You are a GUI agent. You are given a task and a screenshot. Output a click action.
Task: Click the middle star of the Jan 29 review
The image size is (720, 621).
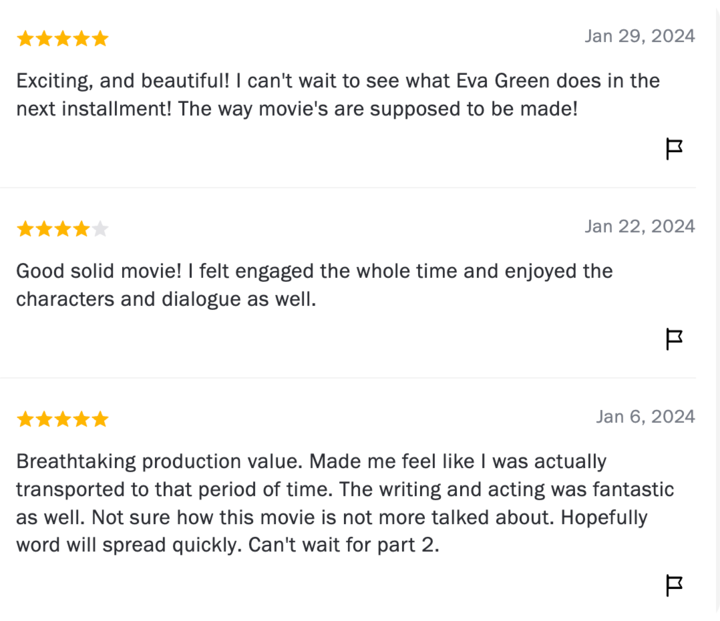click(62, 38)
